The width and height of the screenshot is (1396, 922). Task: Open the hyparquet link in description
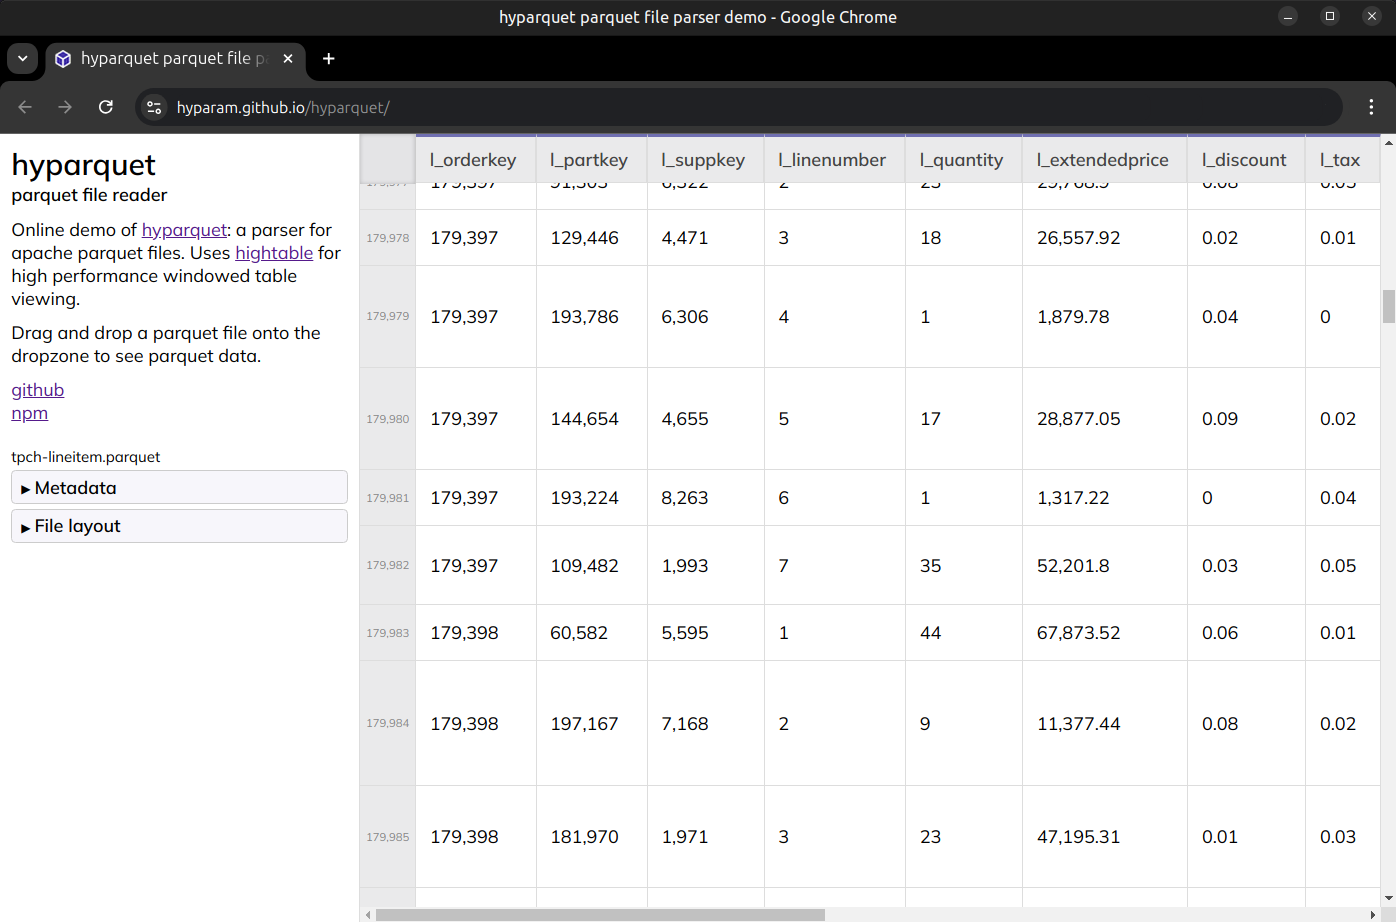184,230
